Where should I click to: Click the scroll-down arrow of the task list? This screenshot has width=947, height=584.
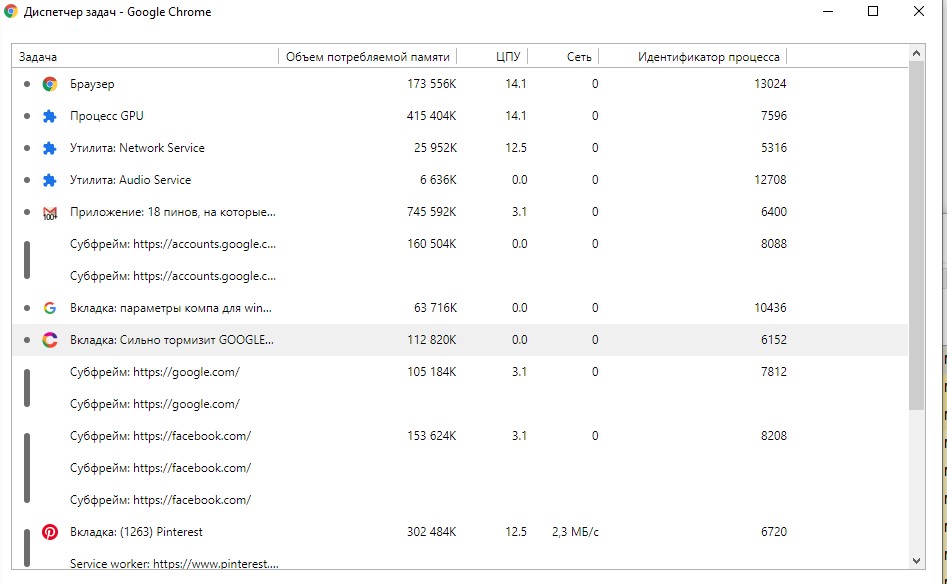917,561
